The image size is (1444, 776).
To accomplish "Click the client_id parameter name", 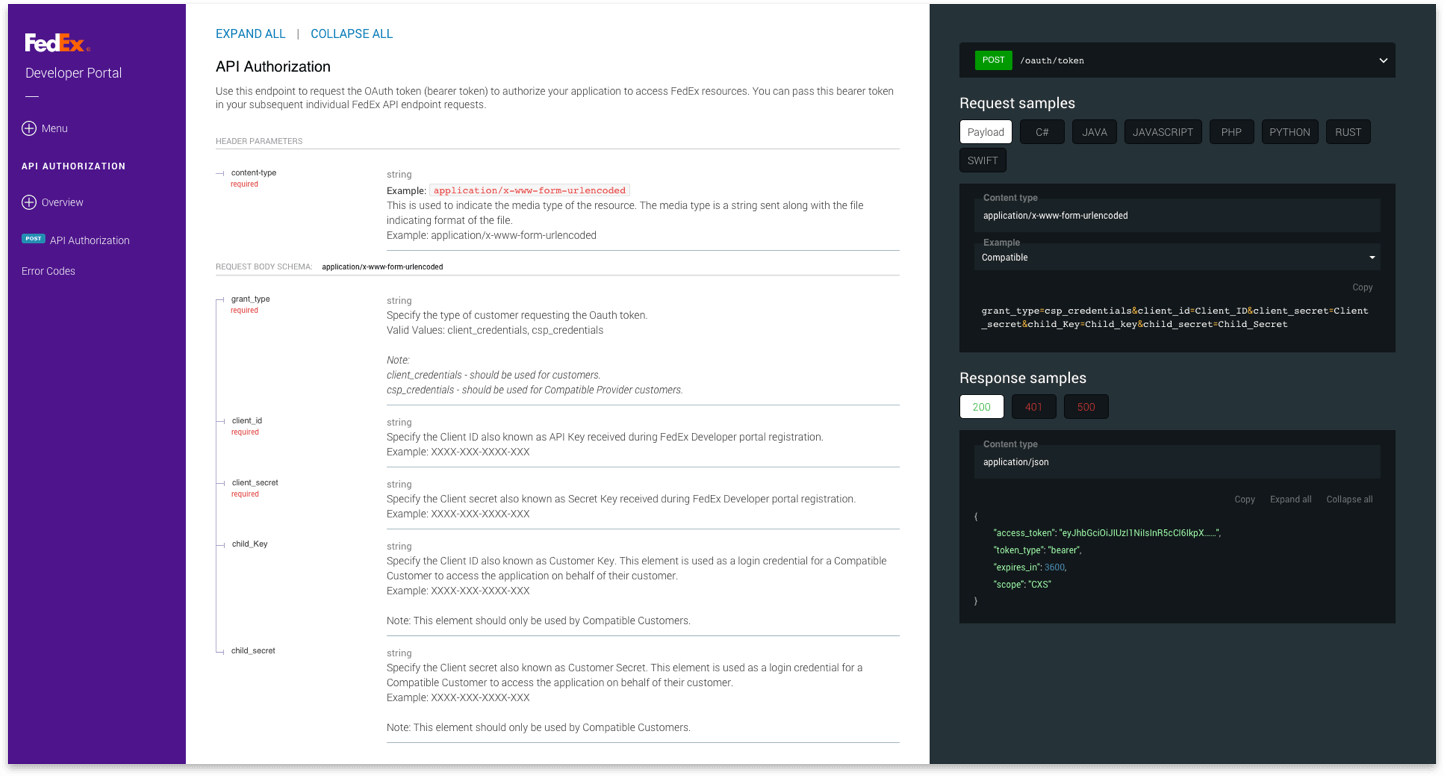I will pos(246,421).
